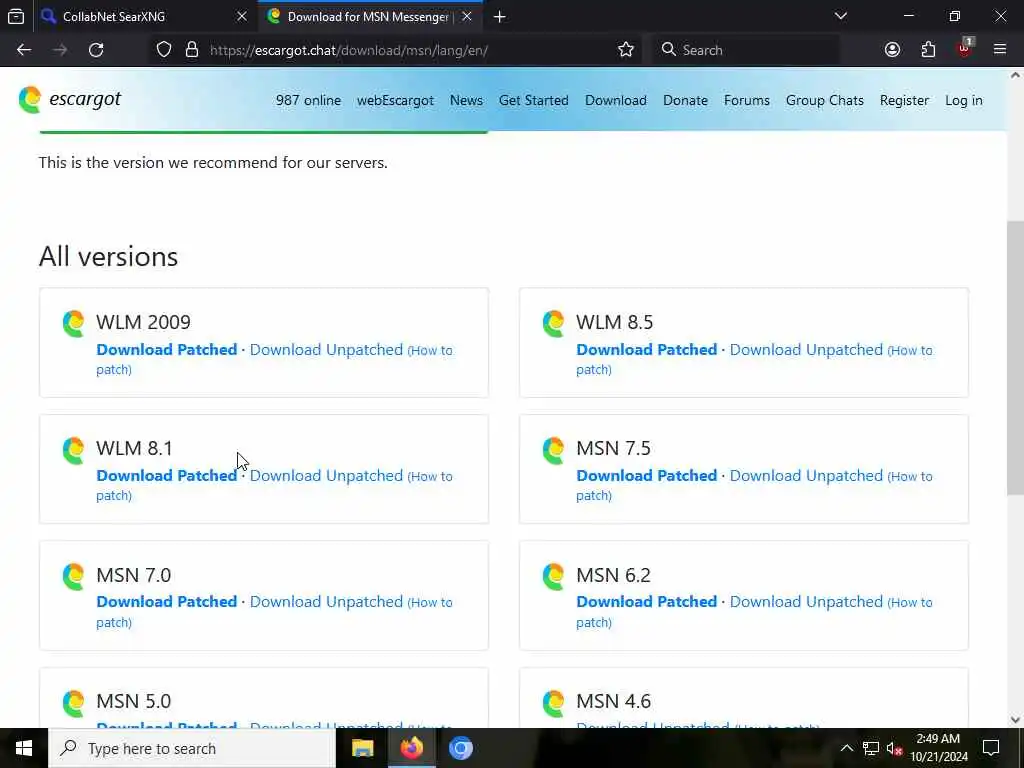Open the Donate page
This screenshot has width=1024, height=768.
coord(685,101)
